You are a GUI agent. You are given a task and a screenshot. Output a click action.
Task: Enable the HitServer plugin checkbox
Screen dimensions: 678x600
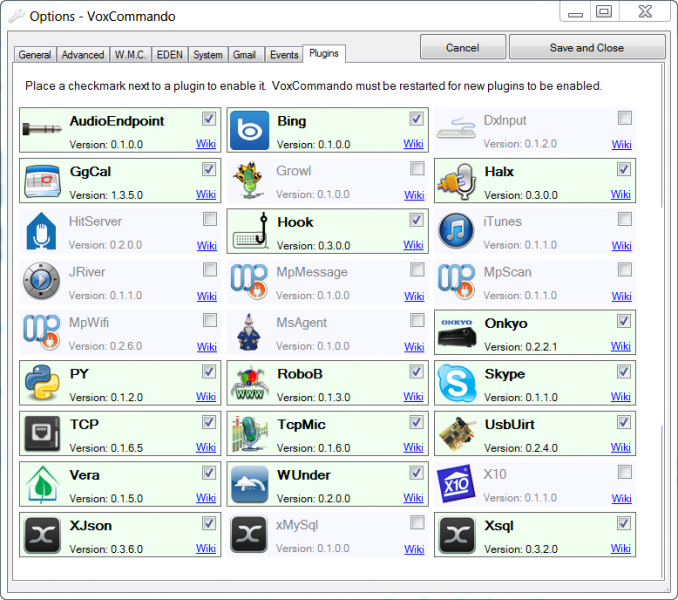(x=210, y=219)
